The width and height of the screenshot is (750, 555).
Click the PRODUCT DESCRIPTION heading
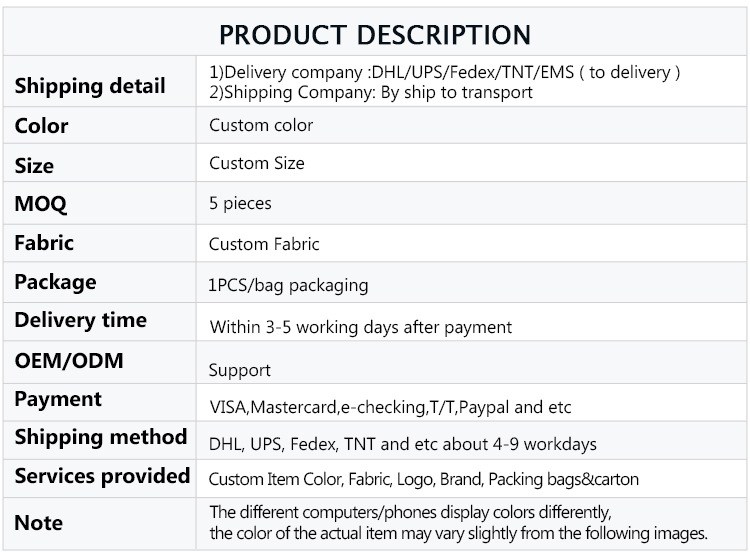point(375,33)
